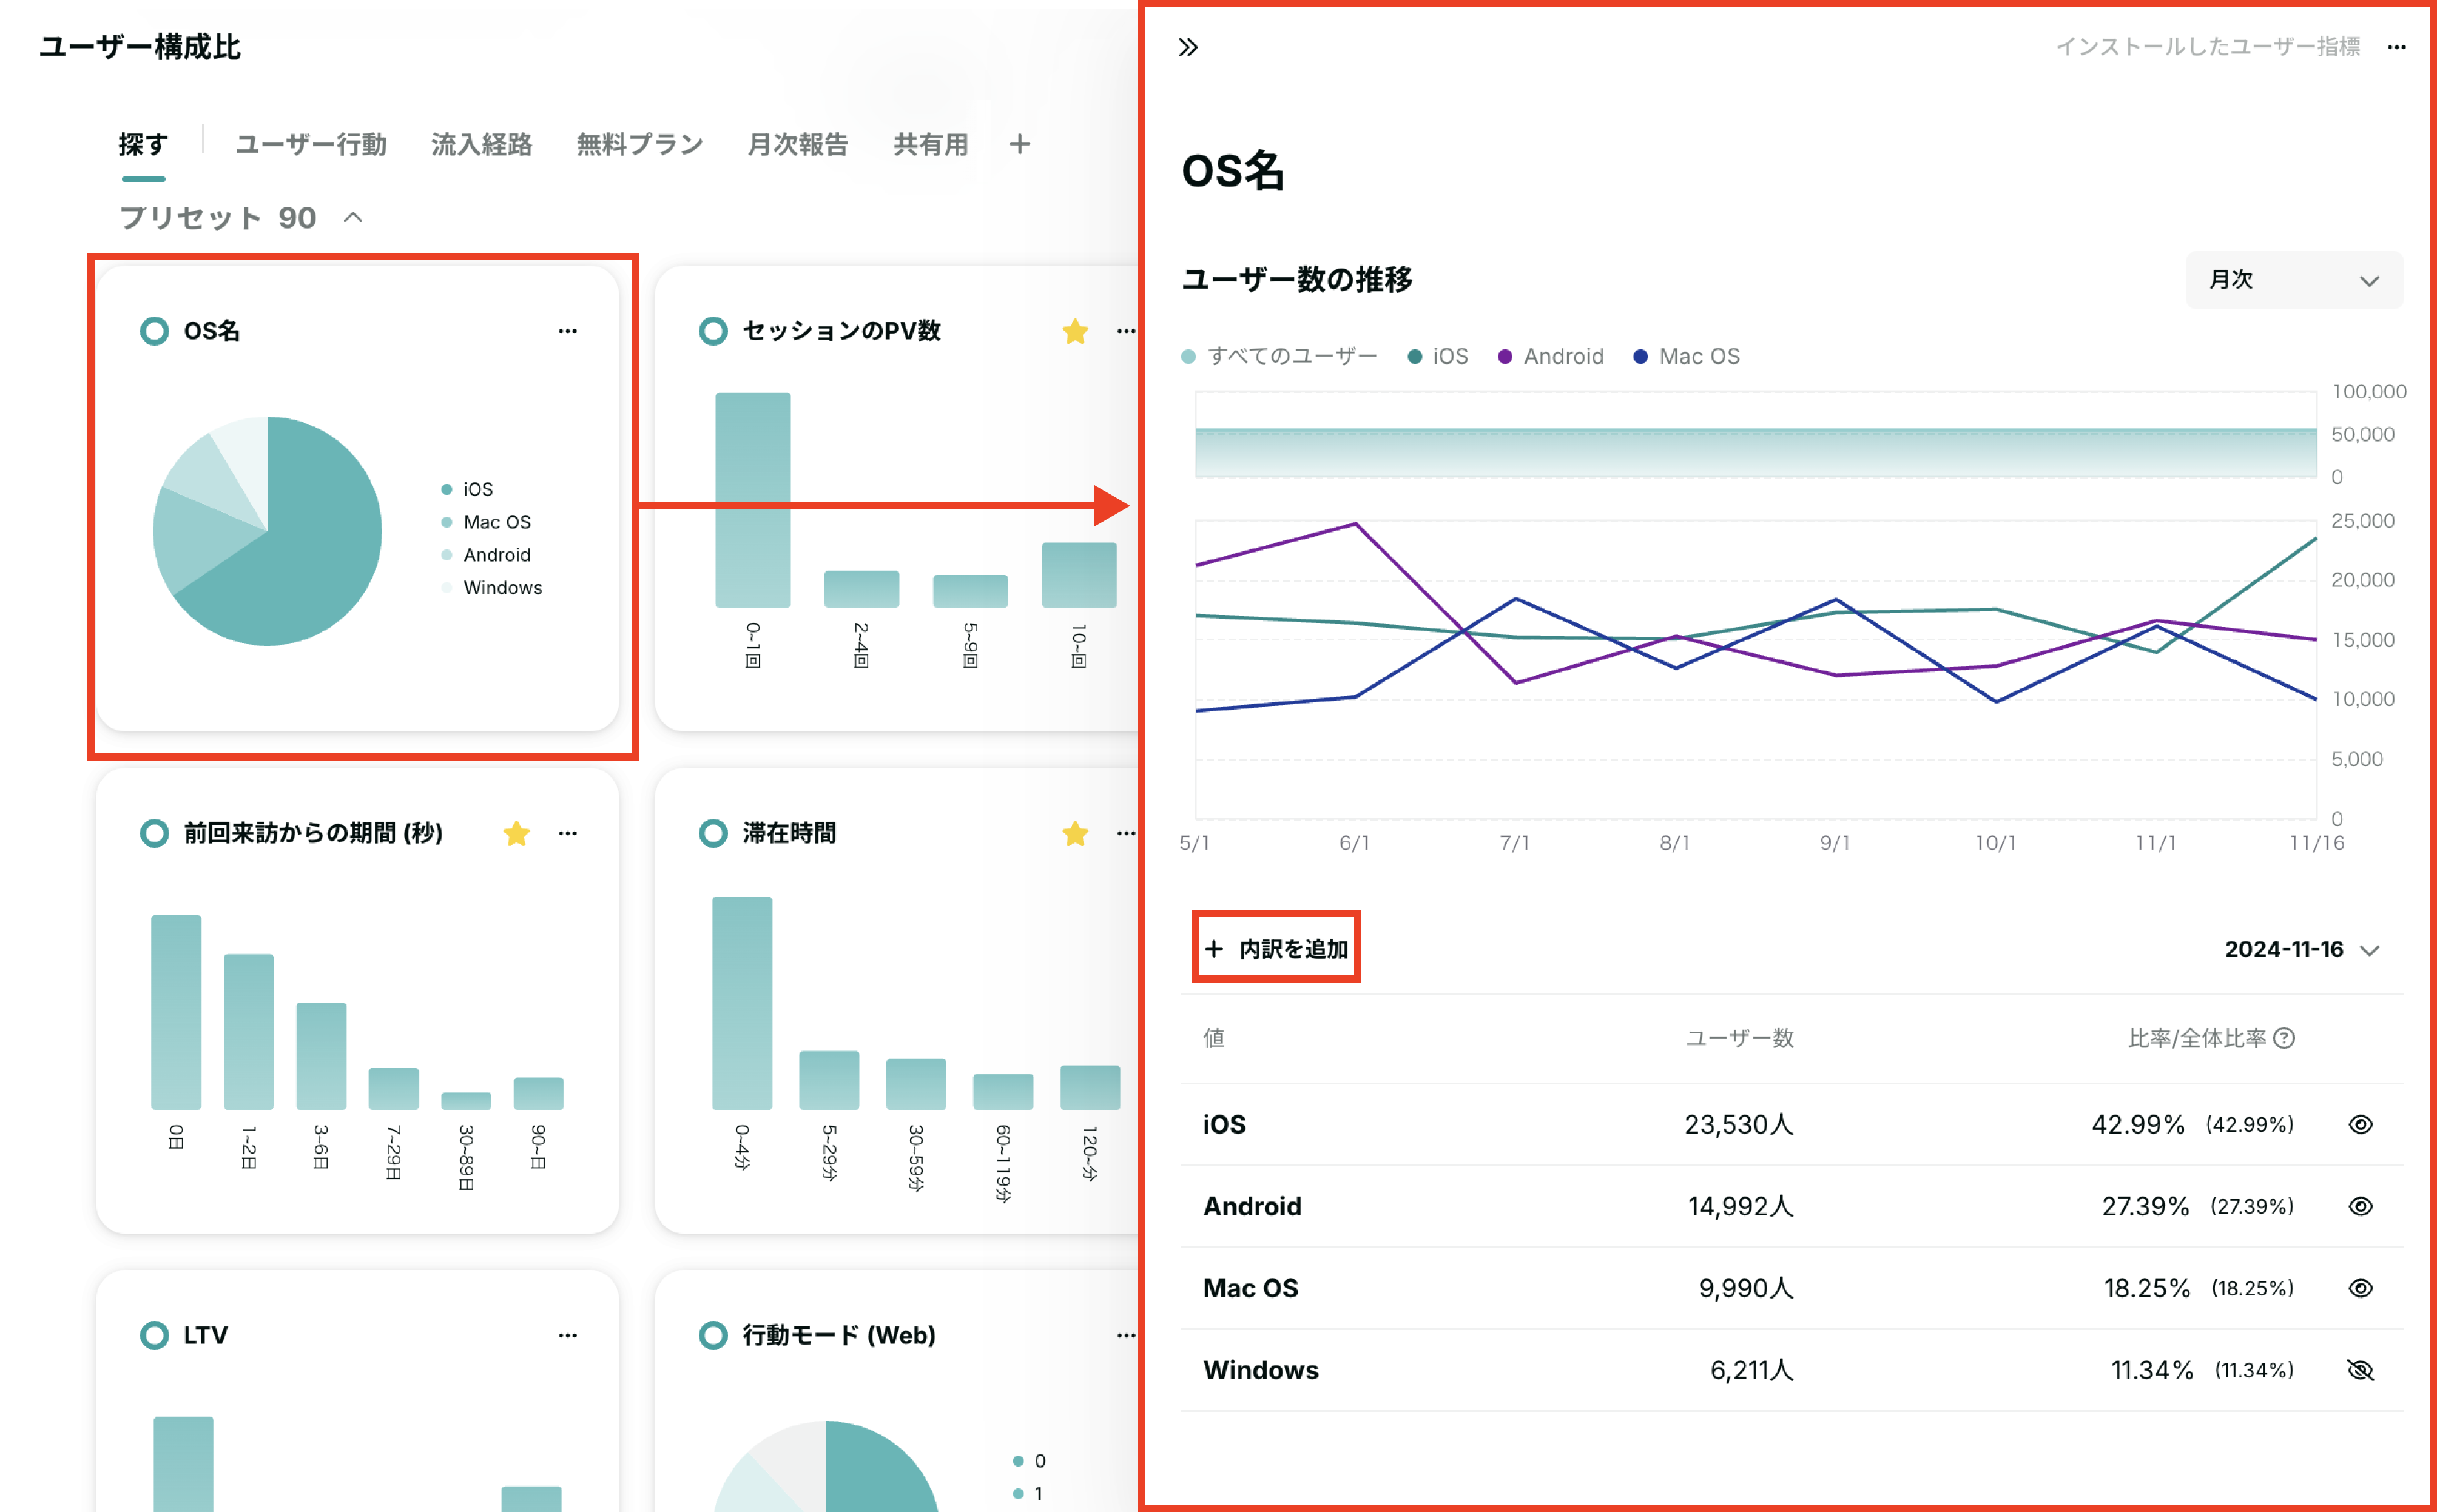Click the 23,530人 user count cell
The width and height of the screenshot is (2437, 1512).
[x=1739, y=1124]
